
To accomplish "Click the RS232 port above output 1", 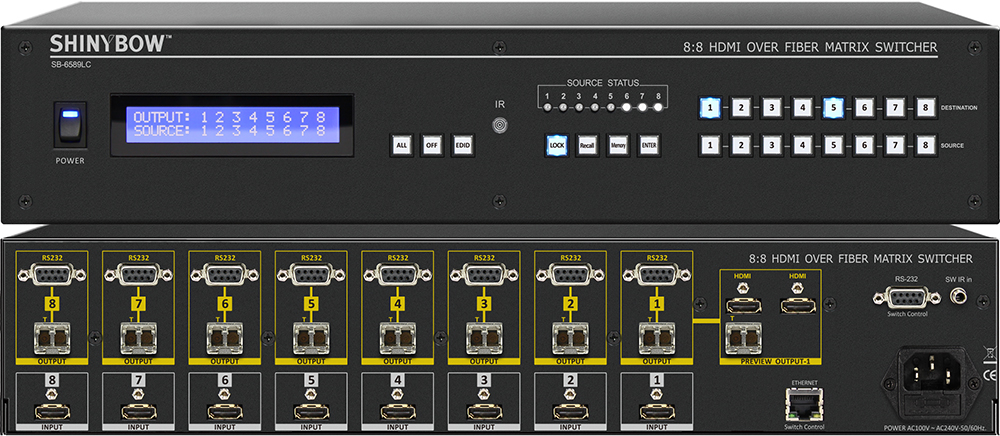I will coord(656,274).
